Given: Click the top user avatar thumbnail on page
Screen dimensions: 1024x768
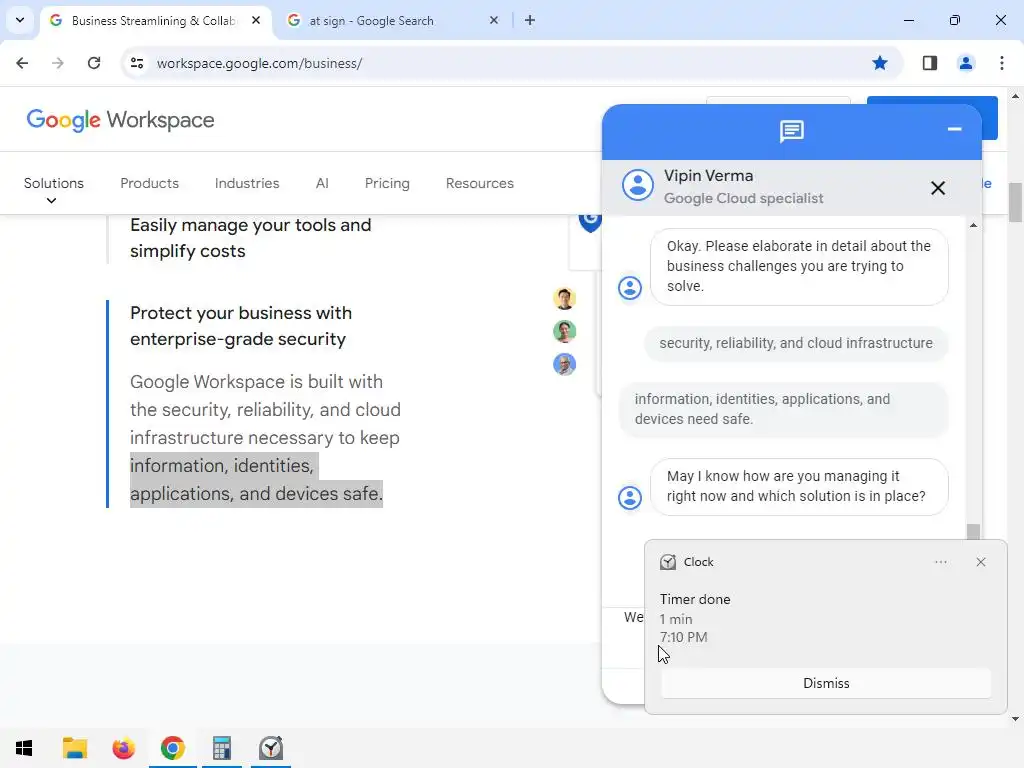Looking at the screenshot, I should coord(564,298).
